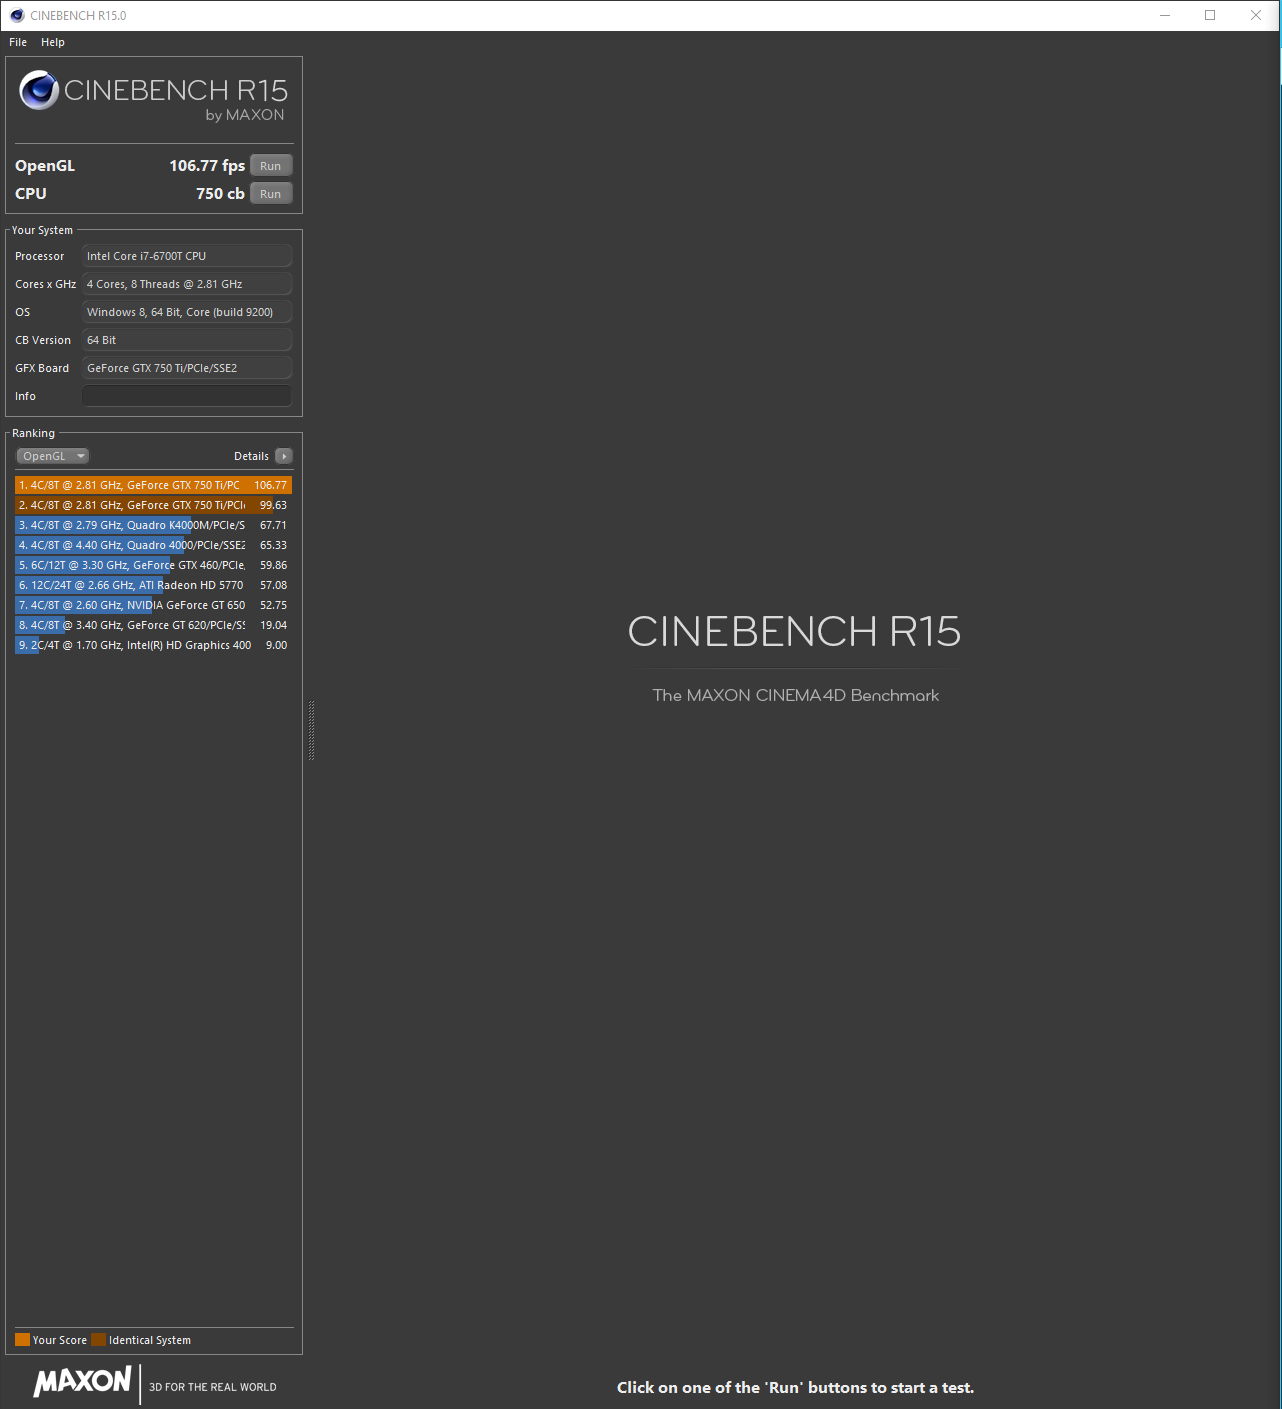
Task: Click the GFX Board GeForce GTX 750 Ti field
Action: [187, 368]
